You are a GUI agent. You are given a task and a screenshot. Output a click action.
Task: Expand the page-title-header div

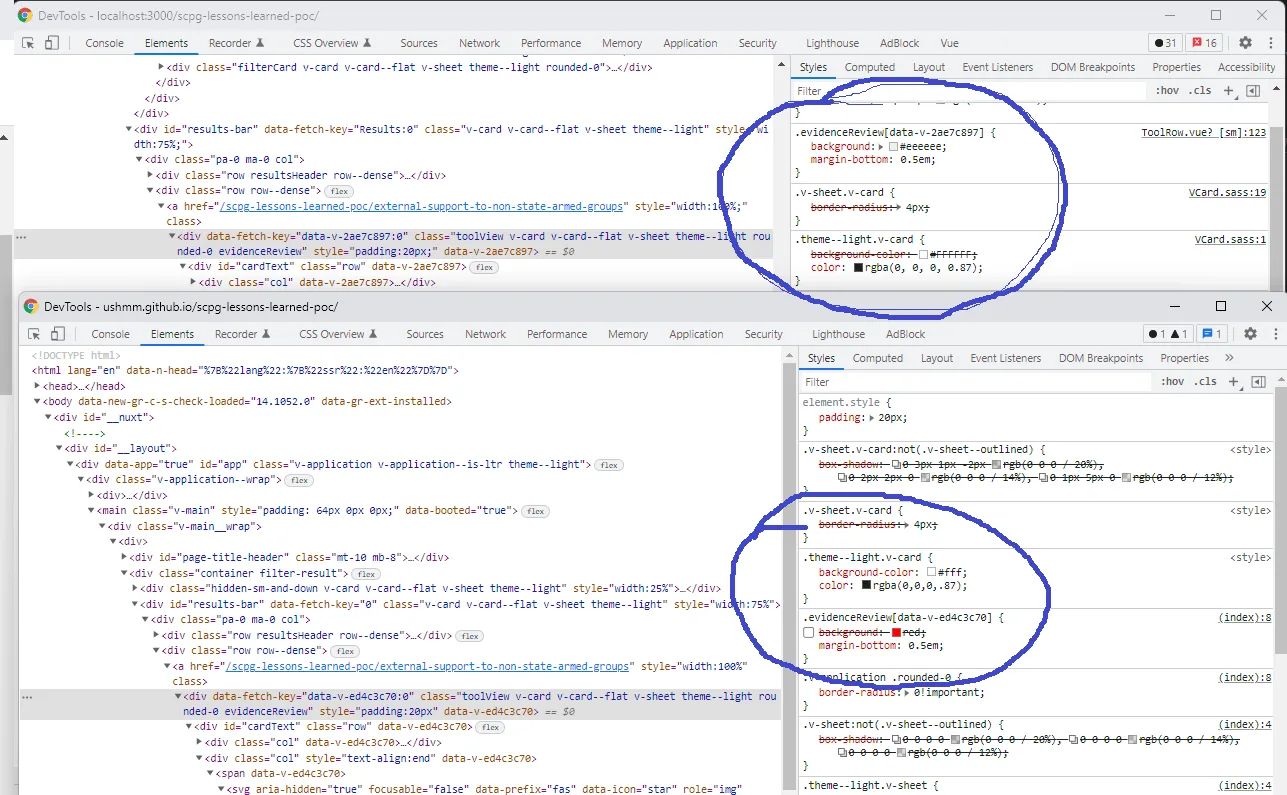124,557
